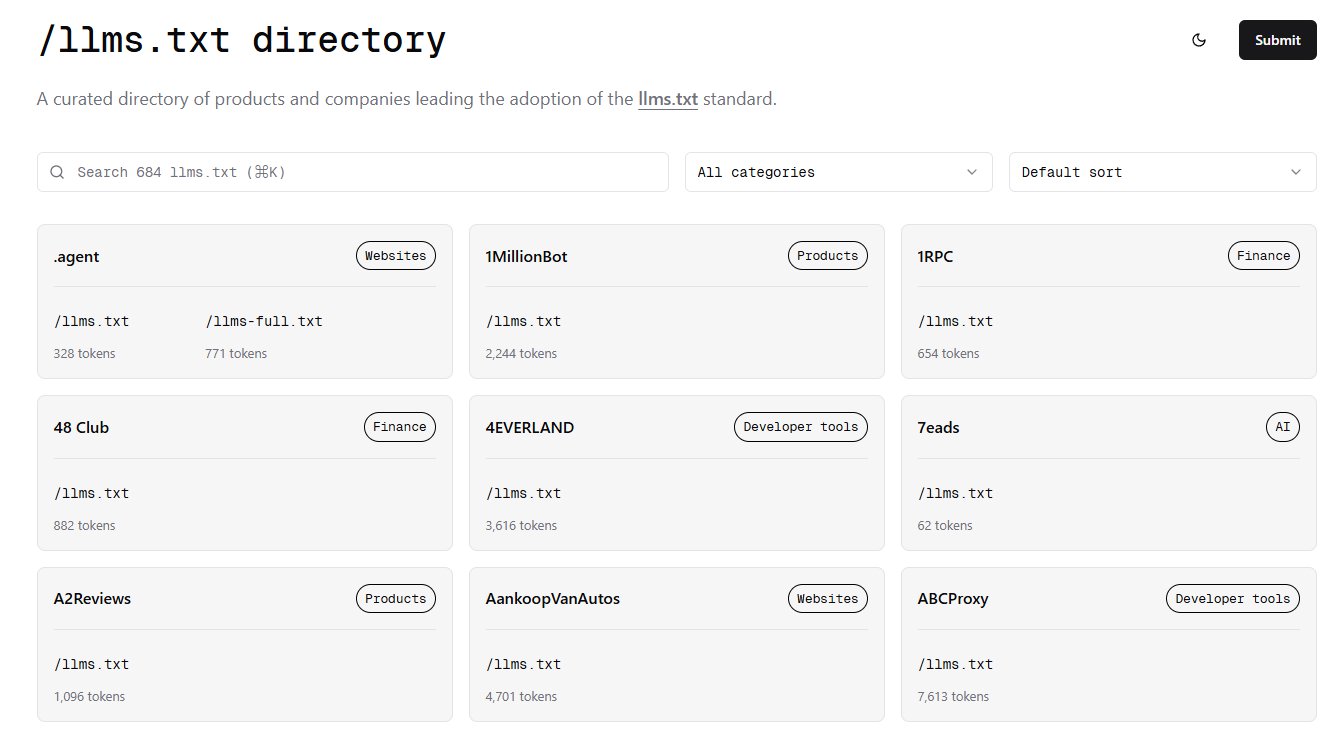Screen dimensions: 1335x729
Task: Open /llms-full.txt on the .agent card
Action: tap(263, 321)
